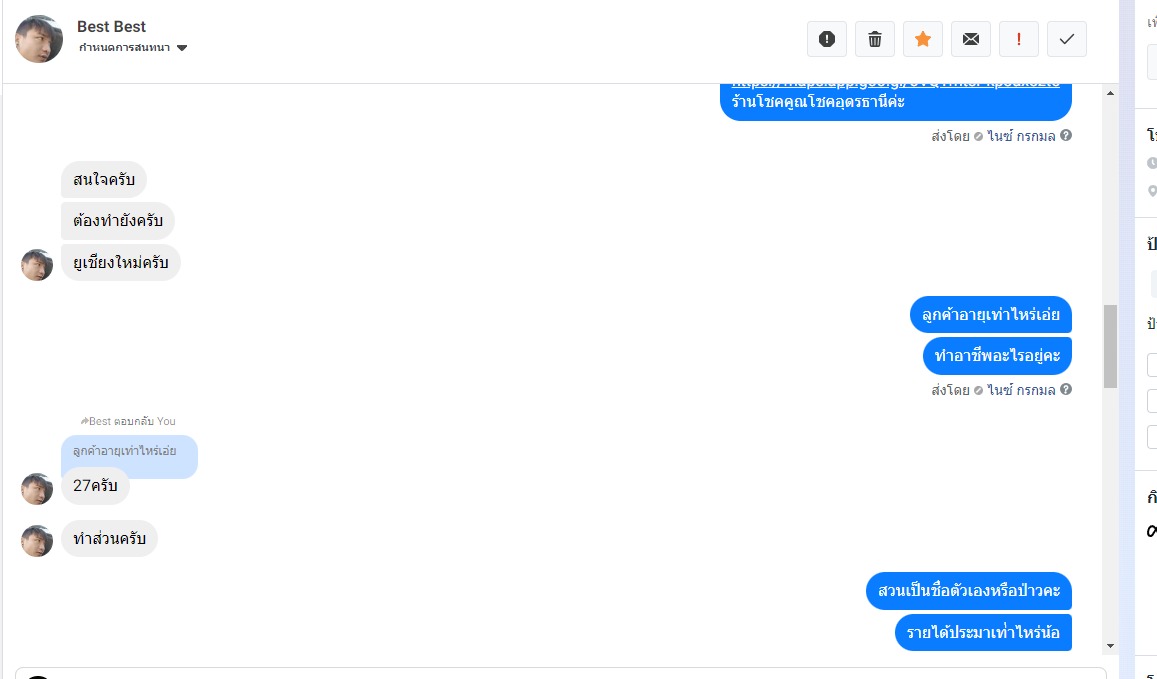Mark conversation done with checkmark icon
1157x679 pixels.
point(1066,39)
